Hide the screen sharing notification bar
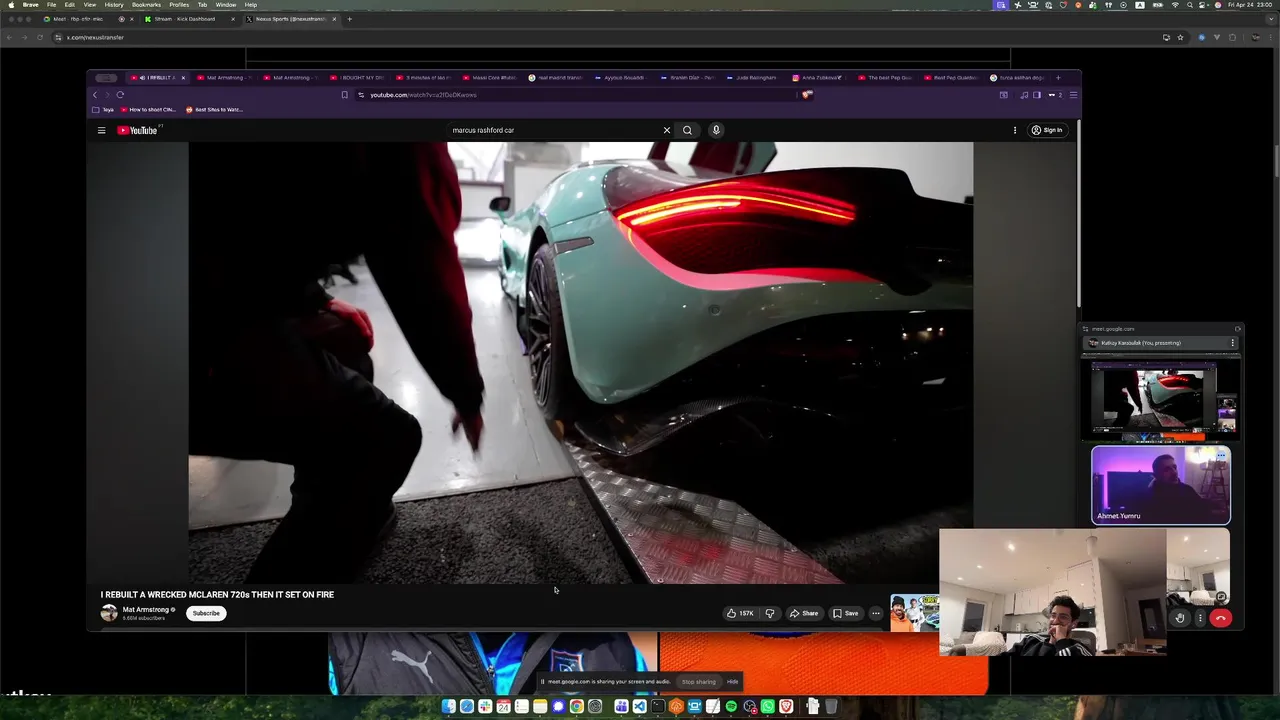 (x=732, y=682)
